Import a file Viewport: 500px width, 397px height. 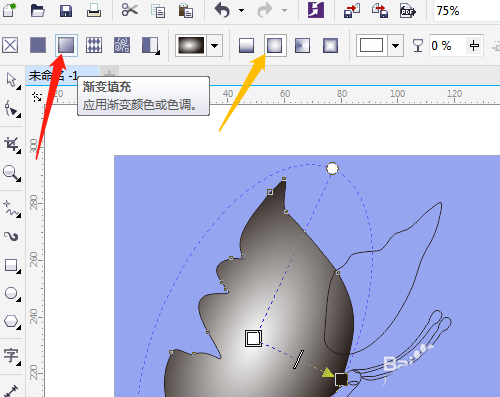click(352, 10)
